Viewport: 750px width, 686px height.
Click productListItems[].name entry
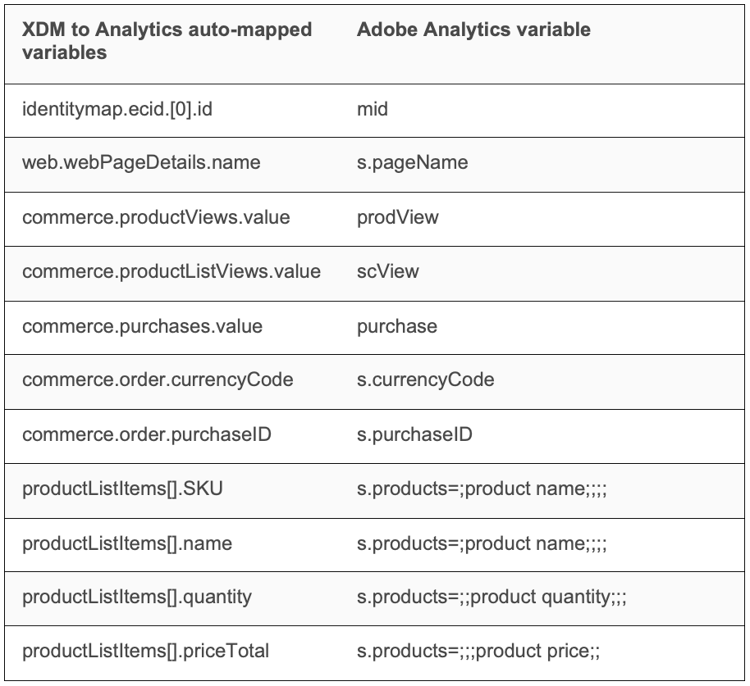127,544
